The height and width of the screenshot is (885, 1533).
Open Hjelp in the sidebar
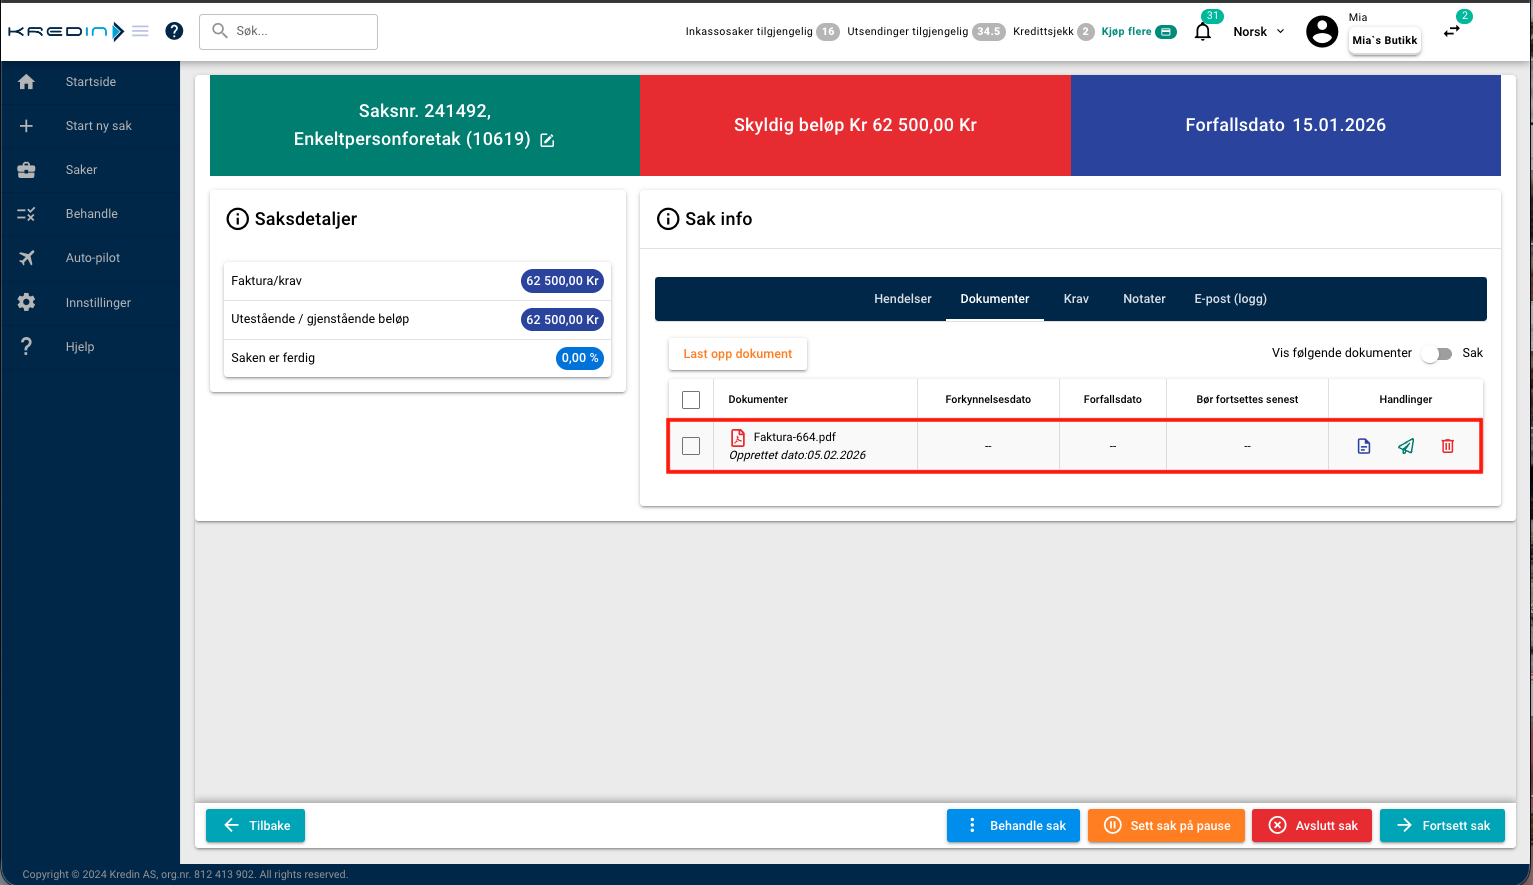(90, 347)
